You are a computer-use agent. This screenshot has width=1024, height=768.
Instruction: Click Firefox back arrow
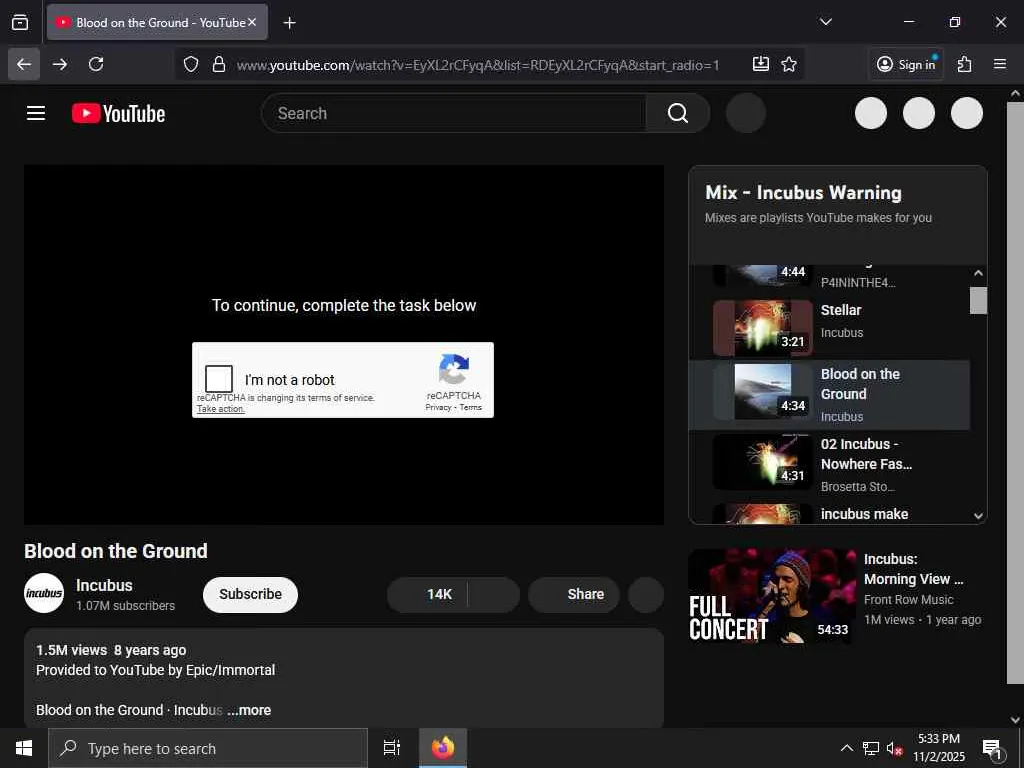click(x=24, y=64)
